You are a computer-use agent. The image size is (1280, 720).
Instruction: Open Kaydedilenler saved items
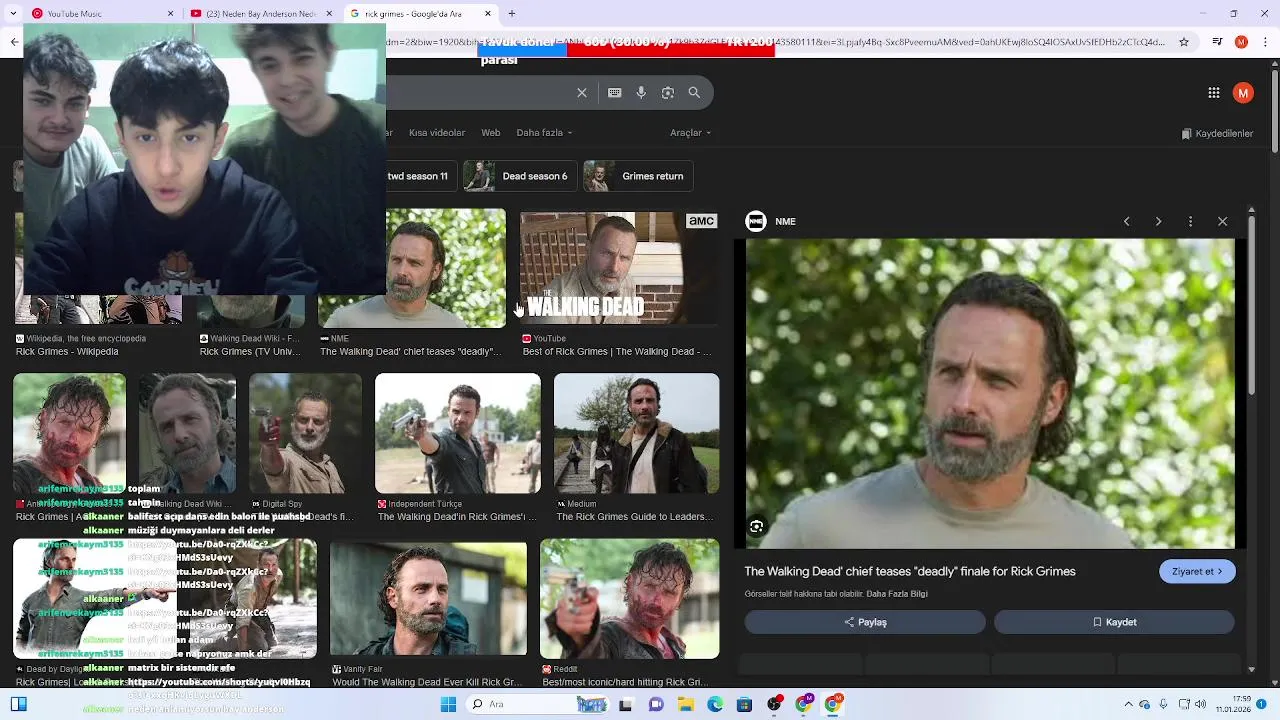tap(1217, 133)
